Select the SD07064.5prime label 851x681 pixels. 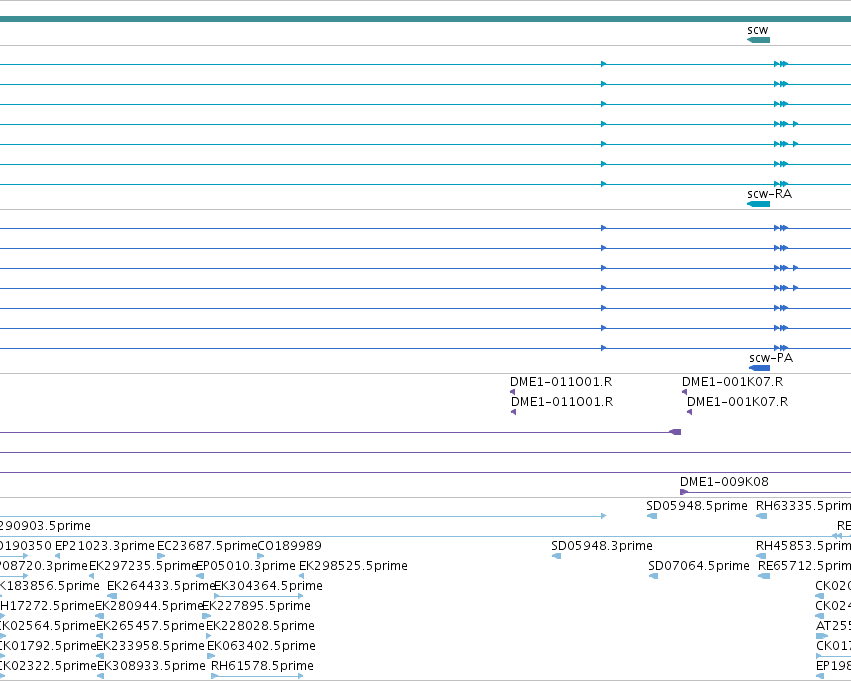(x=698, y=565)
